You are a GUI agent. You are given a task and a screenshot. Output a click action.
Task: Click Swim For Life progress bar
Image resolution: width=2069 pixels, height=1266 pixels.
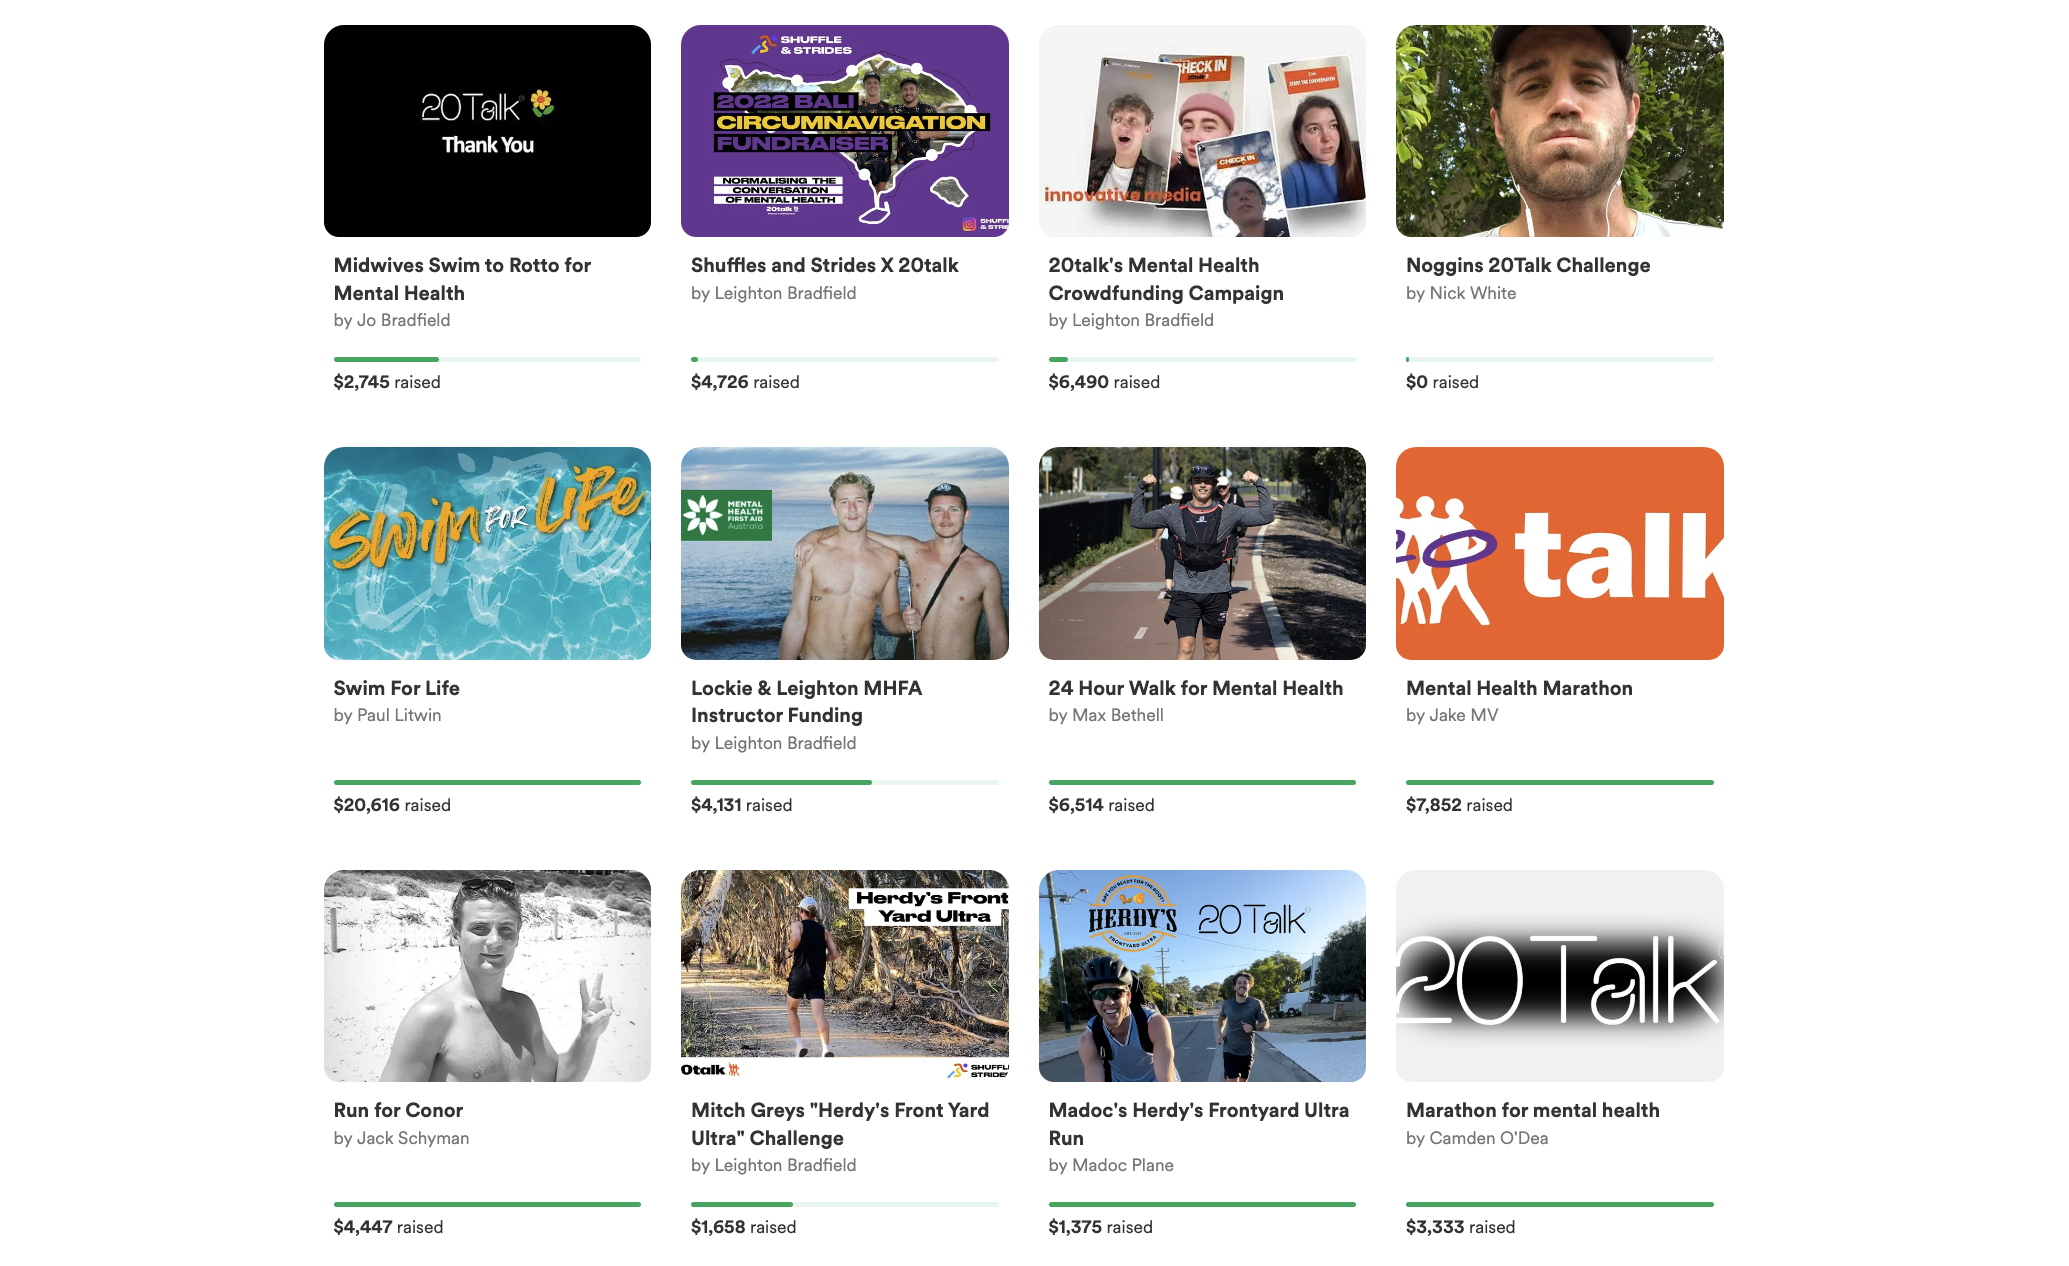click(487, 782)
